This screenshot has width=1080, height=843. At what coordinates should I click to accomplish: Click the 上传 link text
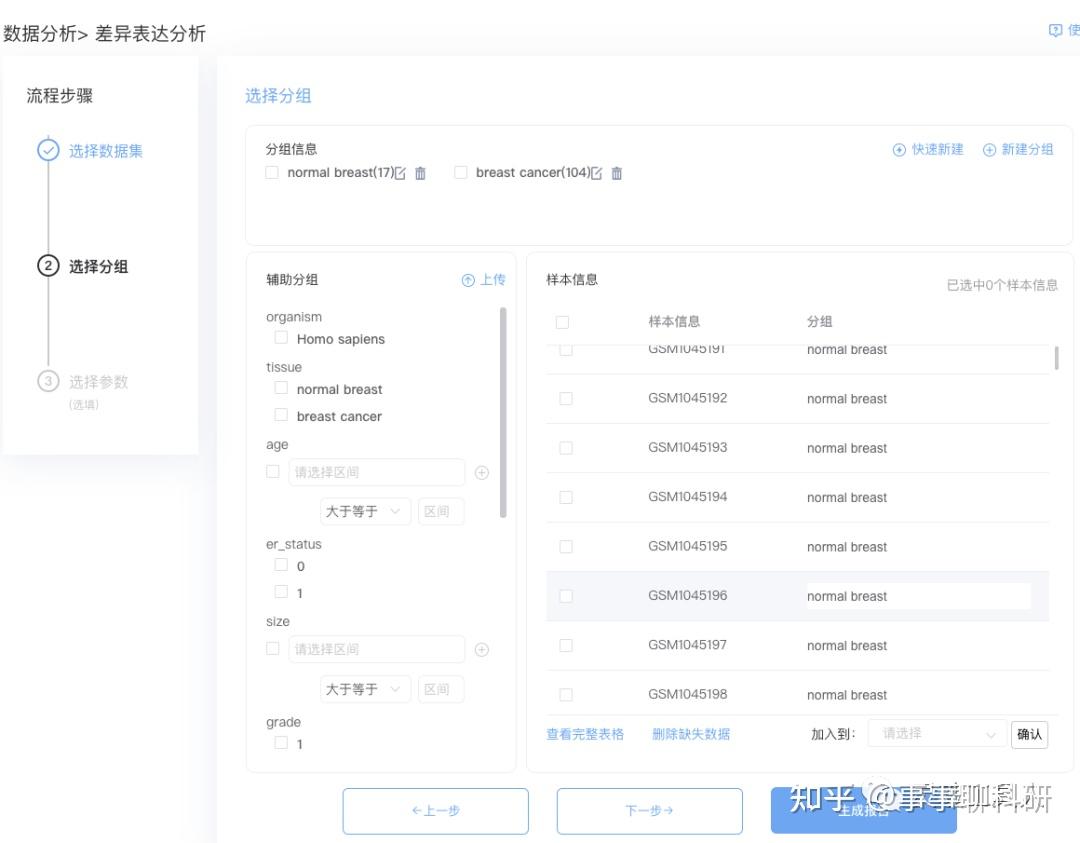tap(492, 280)
